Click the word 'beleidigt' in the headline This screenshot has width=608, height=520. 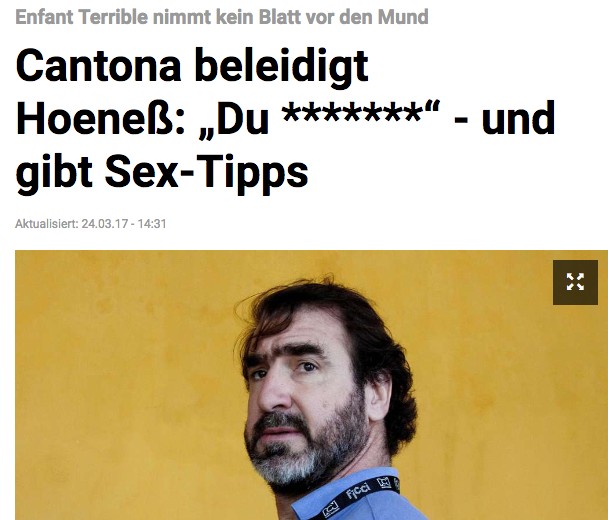coord(282,67)
